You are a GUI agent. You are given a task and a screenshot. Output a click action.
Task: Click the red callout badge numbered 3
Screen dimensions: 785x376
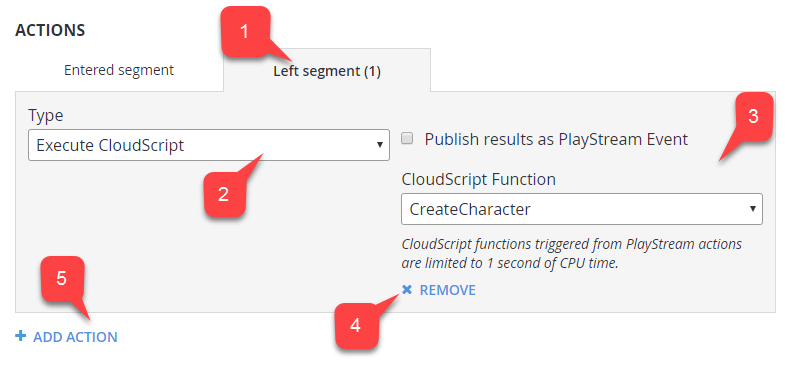click(x=753, y=117)
